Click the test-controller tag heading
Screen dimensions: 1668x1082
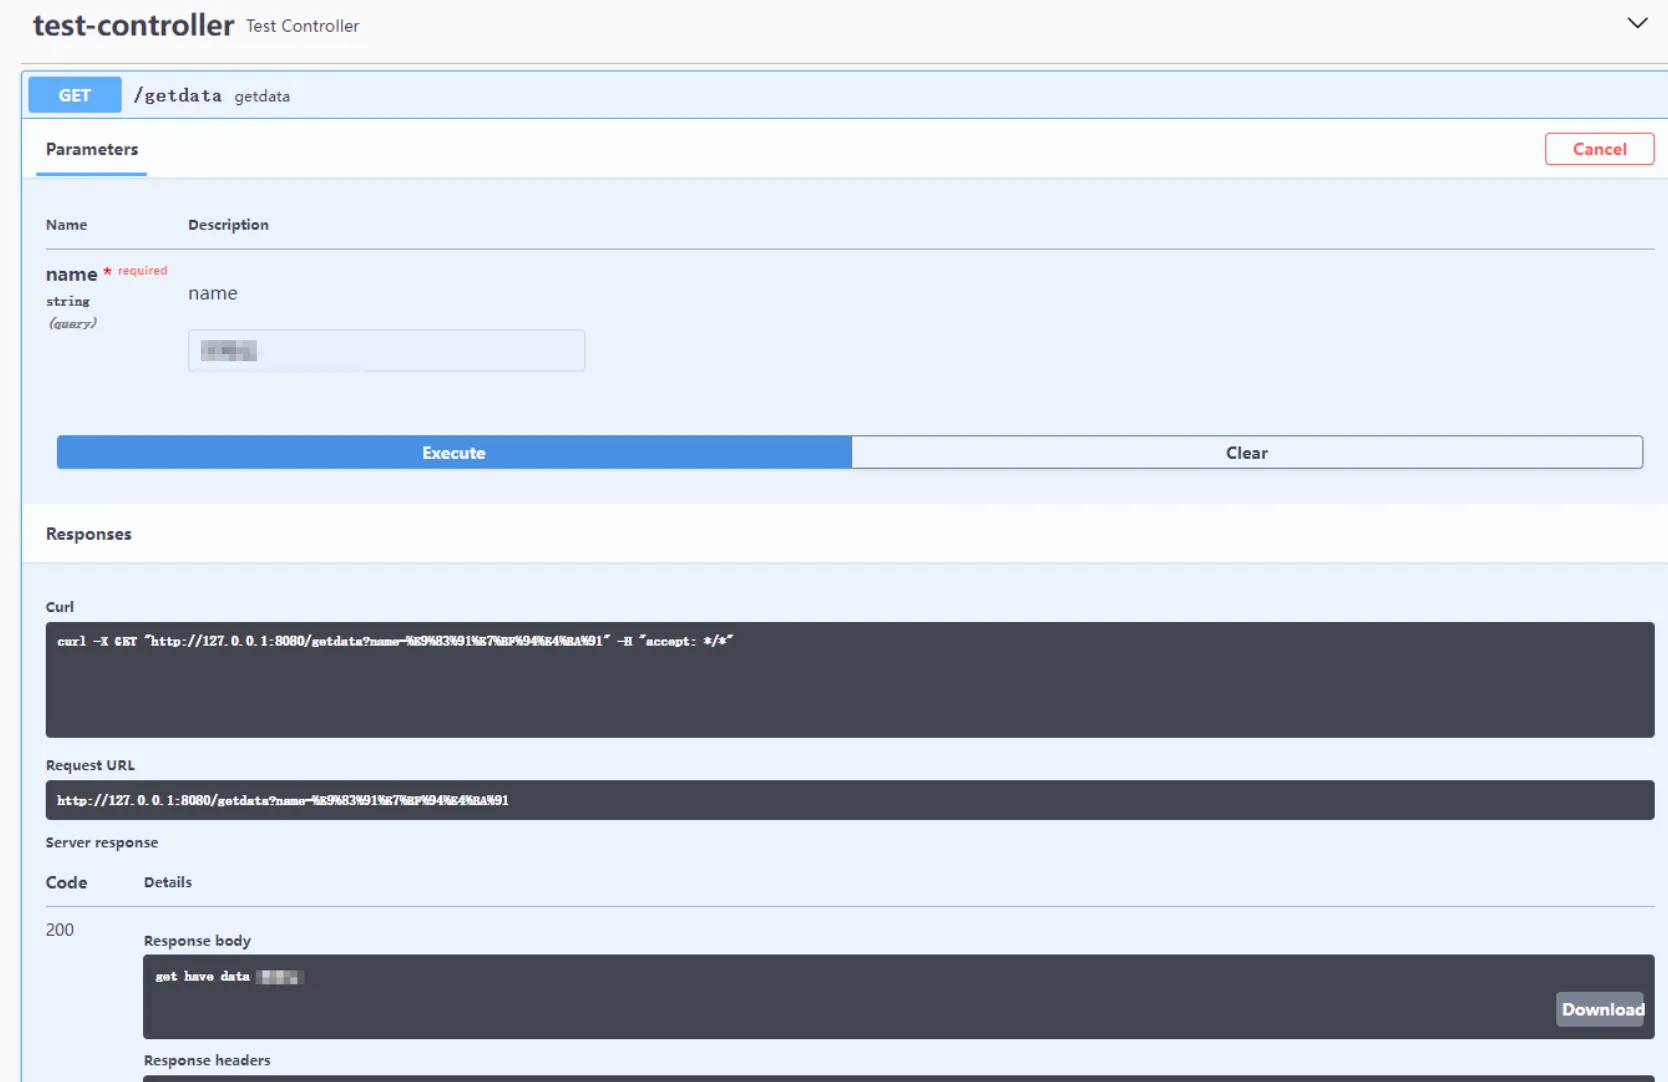[x=133, y=25]
